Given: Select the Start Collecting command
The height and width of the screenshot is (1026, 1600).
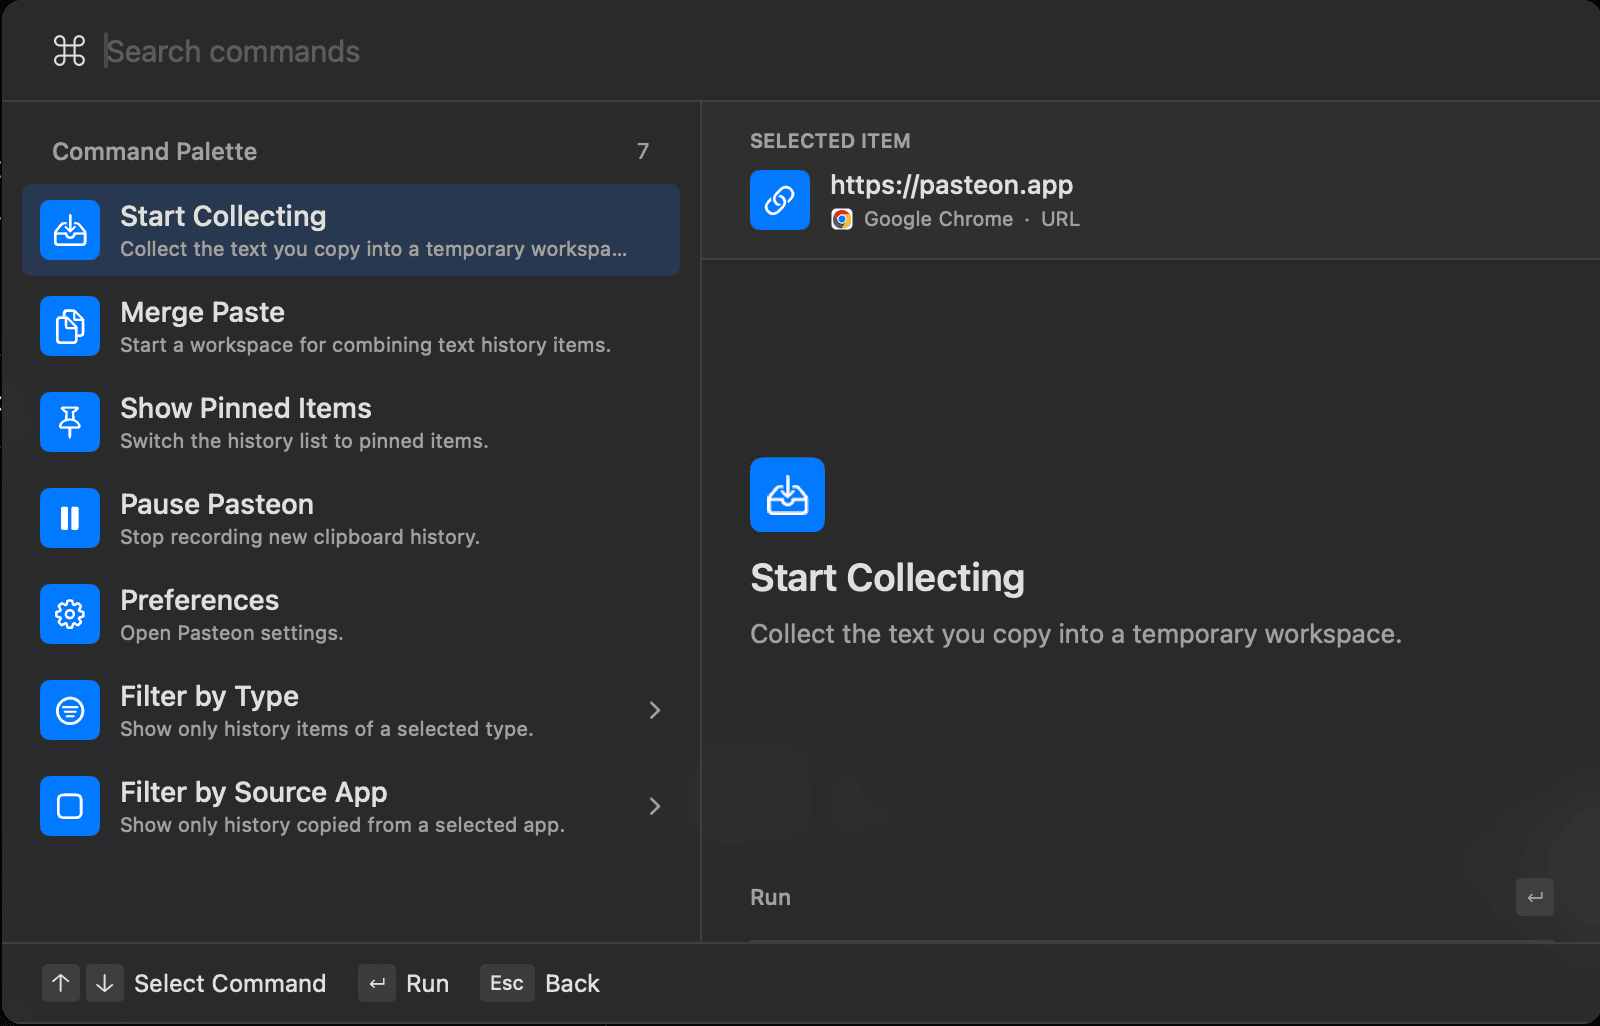Looking at the screenshot, I should click(351, 230).
